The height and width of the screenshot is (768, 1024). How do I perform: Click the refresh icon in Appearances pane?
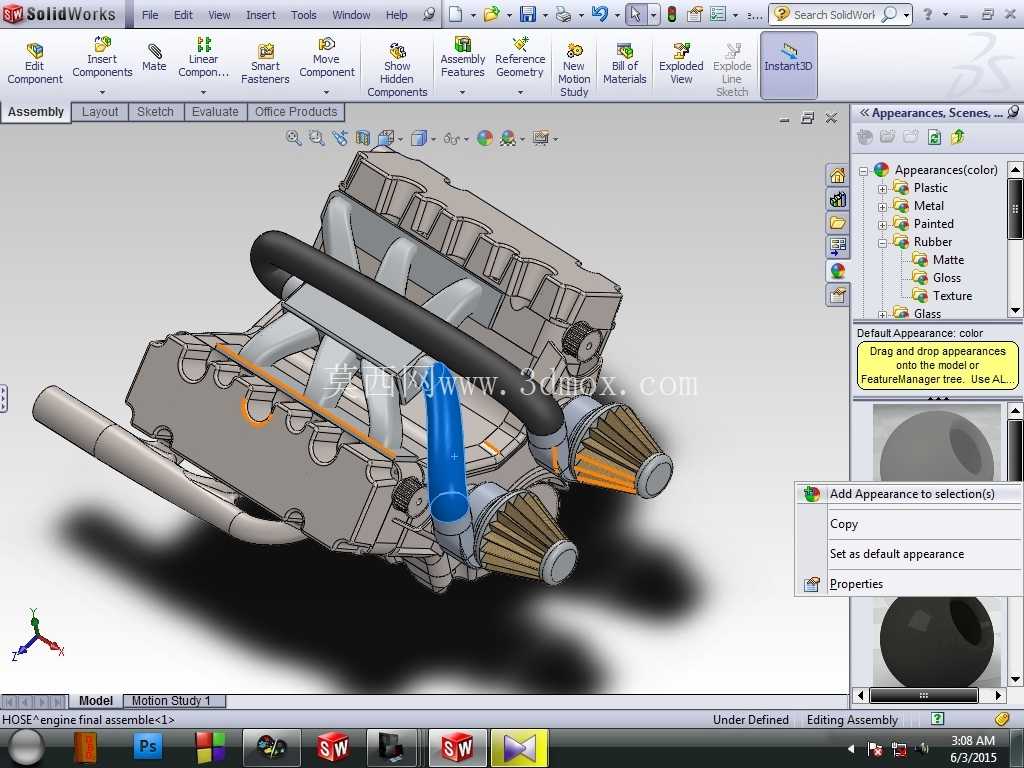click(x=935, y=136)
